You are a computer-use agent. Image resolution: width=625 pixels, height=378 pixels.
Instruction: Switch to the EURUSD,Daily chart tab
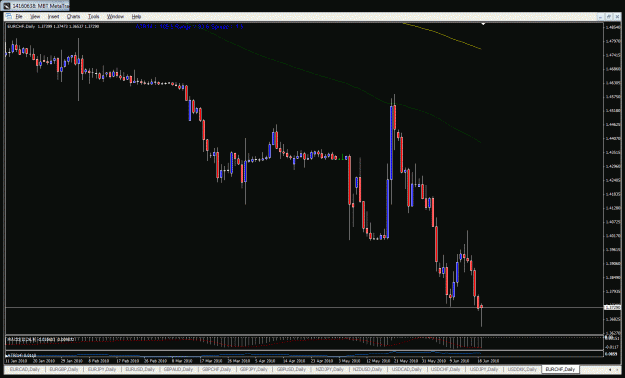[140, 369]
